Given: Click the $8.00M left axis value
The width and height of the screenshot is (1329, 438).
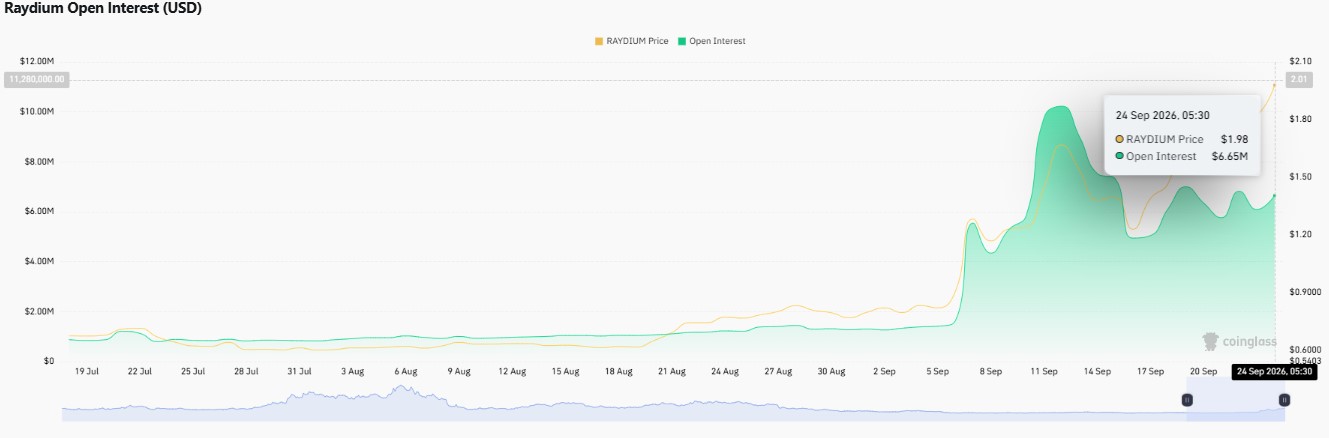Looking at the screenshot, I should click(x=38, y=161).
